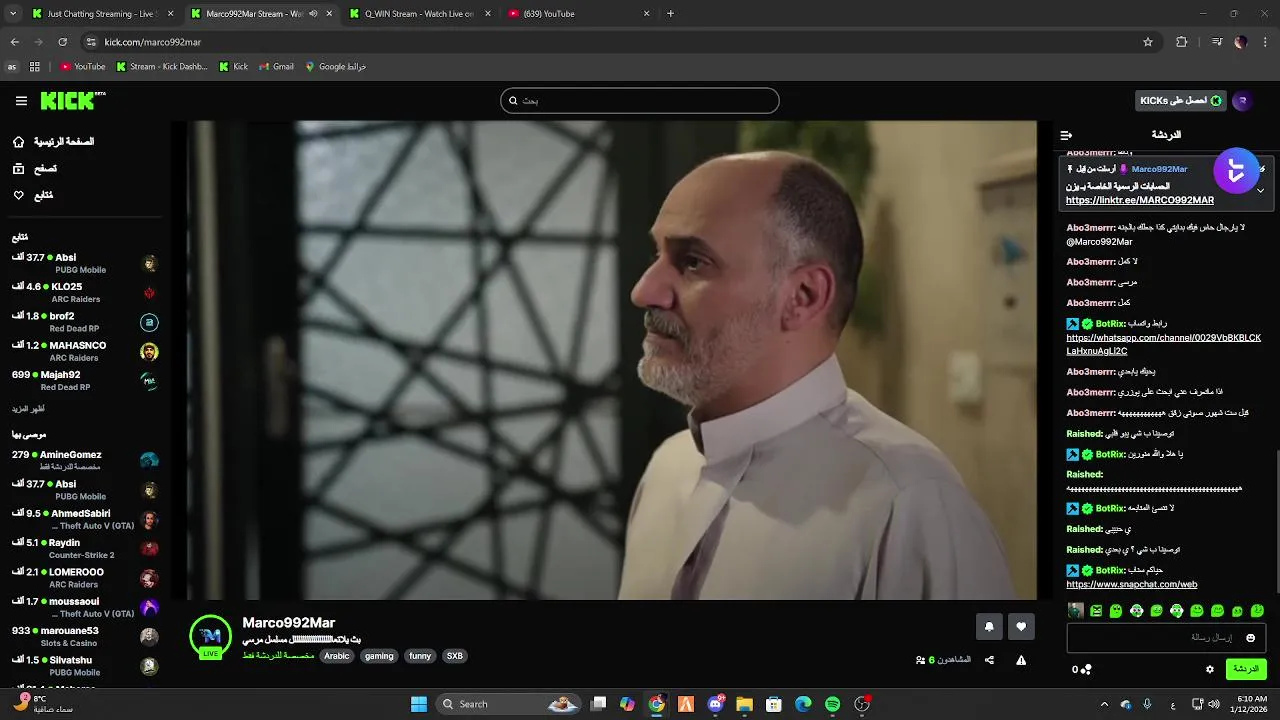1280x720 pixels.
Task: Open Raydin Counter-Strike 2 channel
Action: (85, 548)
